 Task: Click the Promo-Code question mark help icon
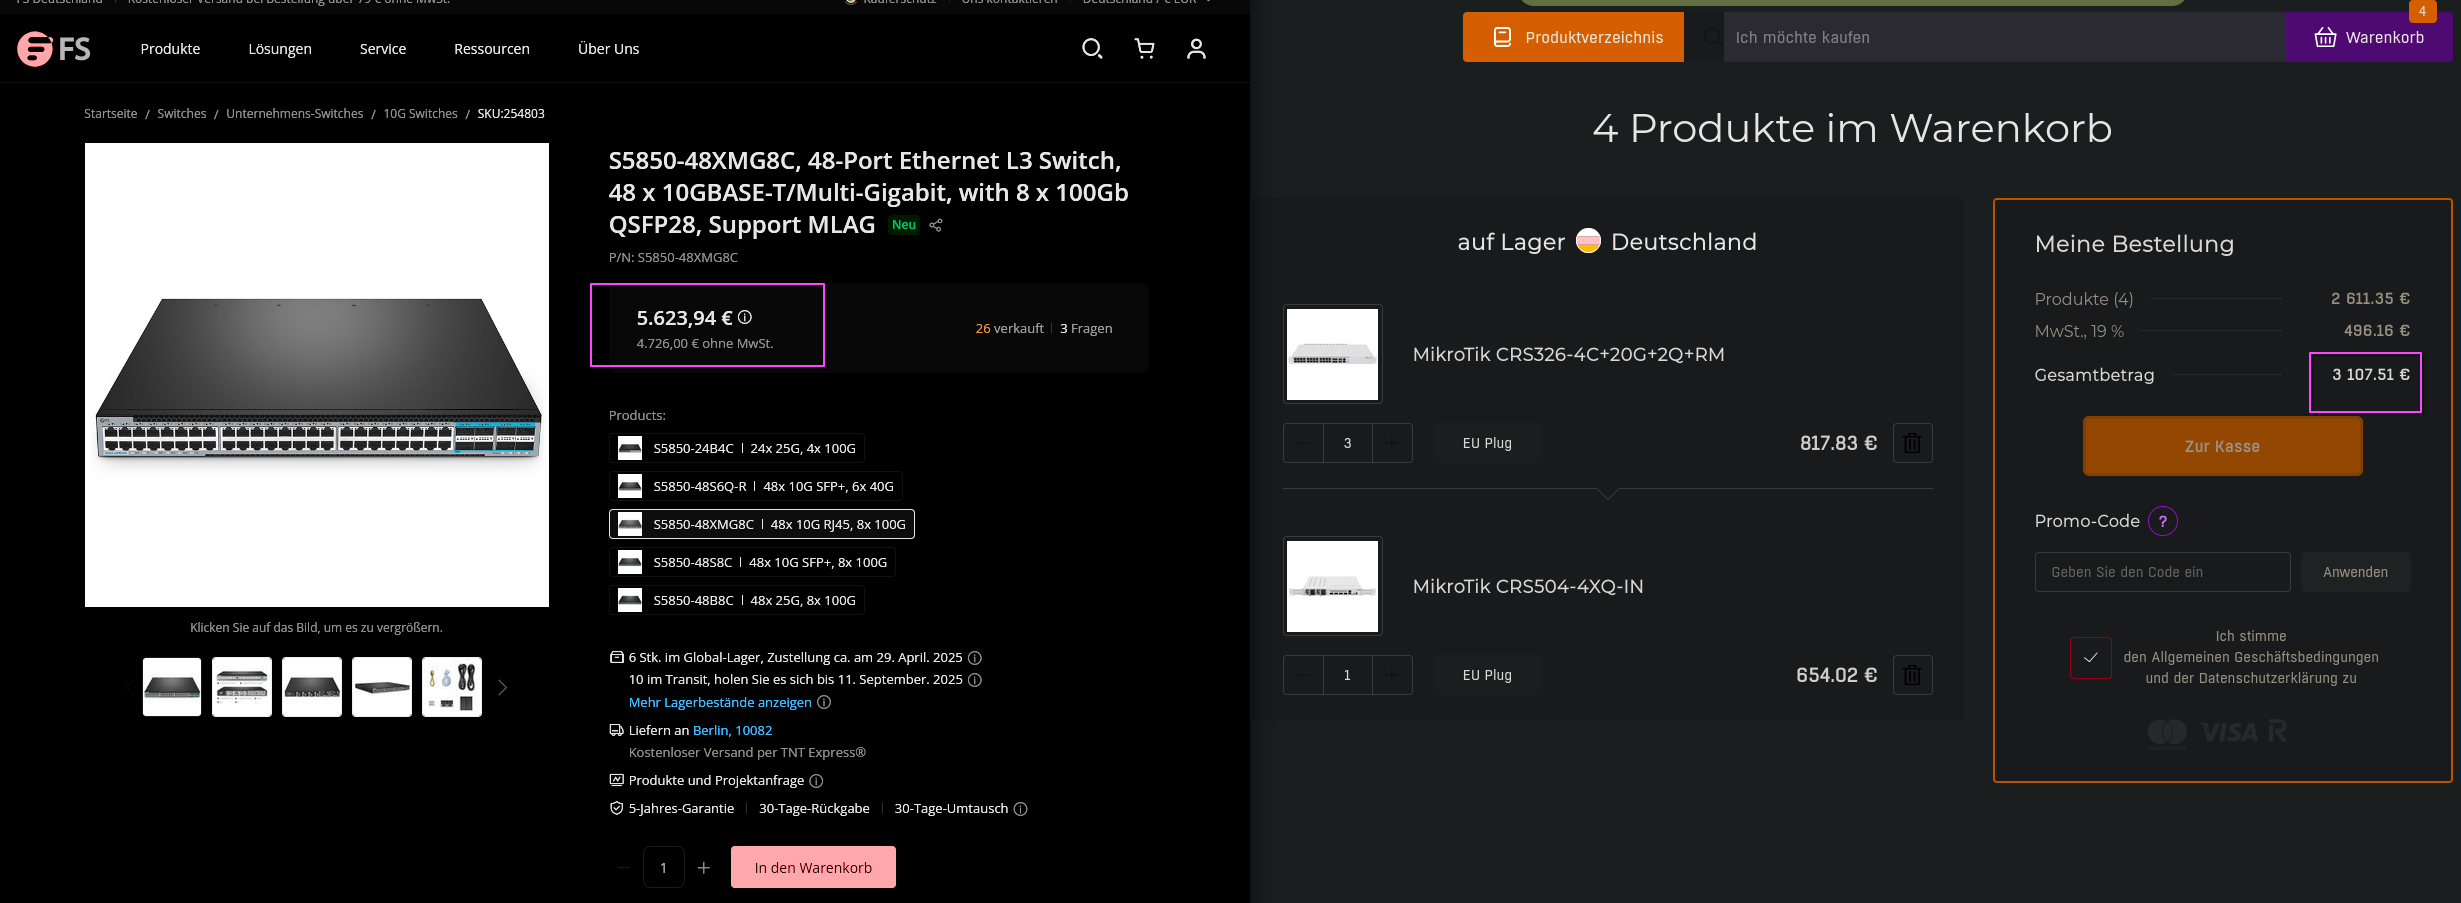2163,521
